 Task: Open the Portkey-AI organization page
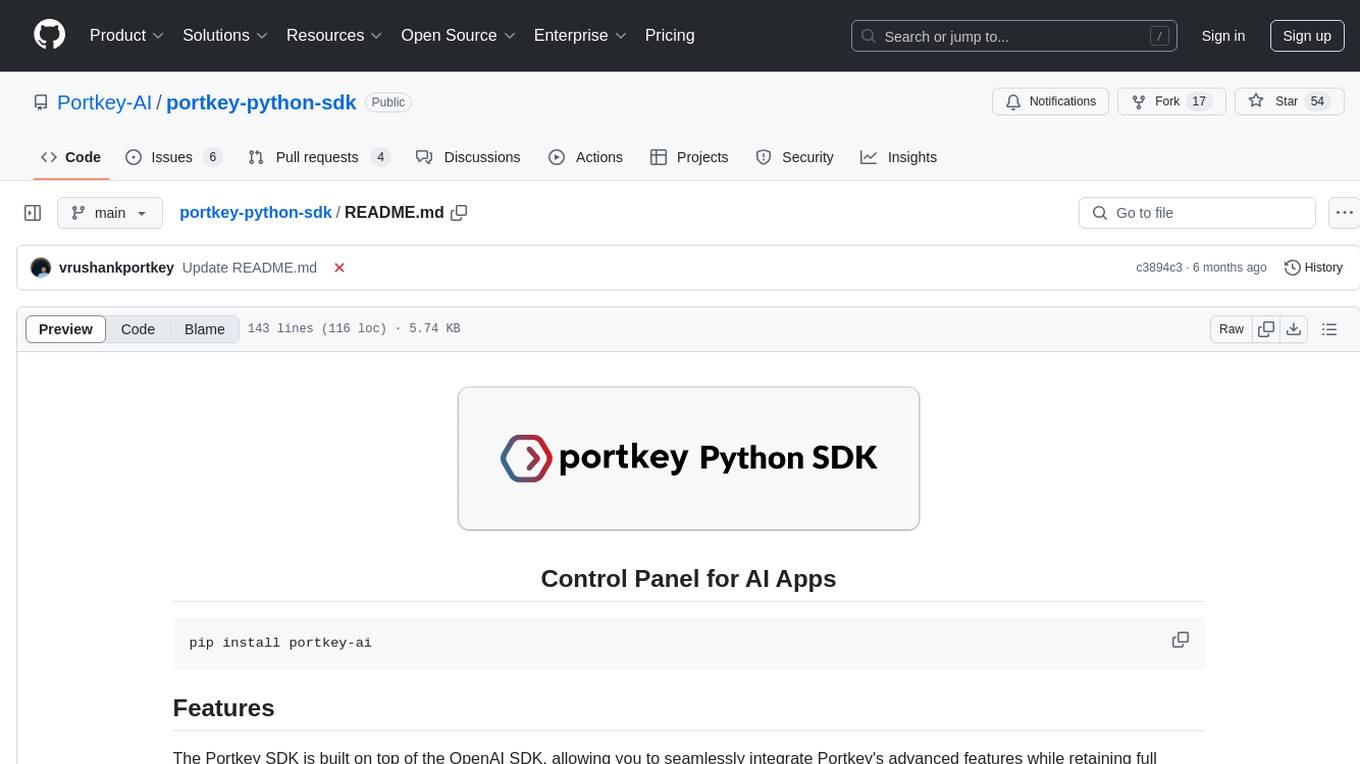tap(104, 102)
